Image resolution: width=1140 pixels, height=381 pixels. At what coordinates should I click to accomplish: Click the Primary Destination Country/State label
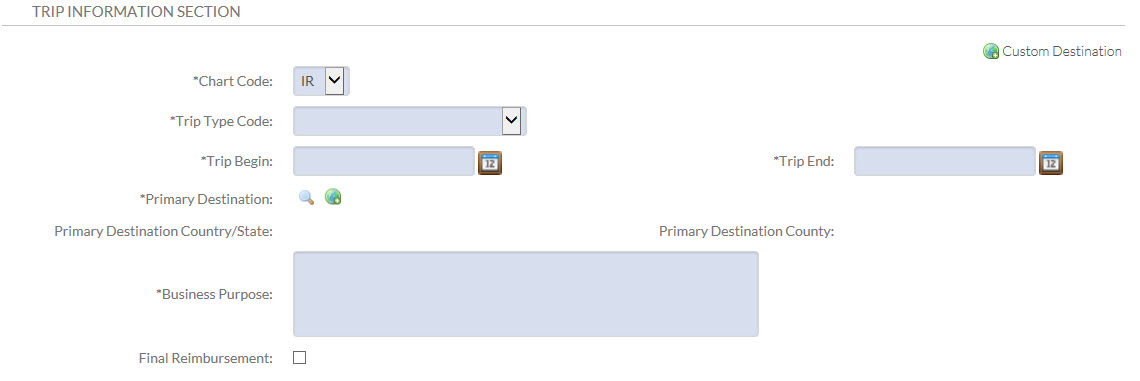point(164,232)
